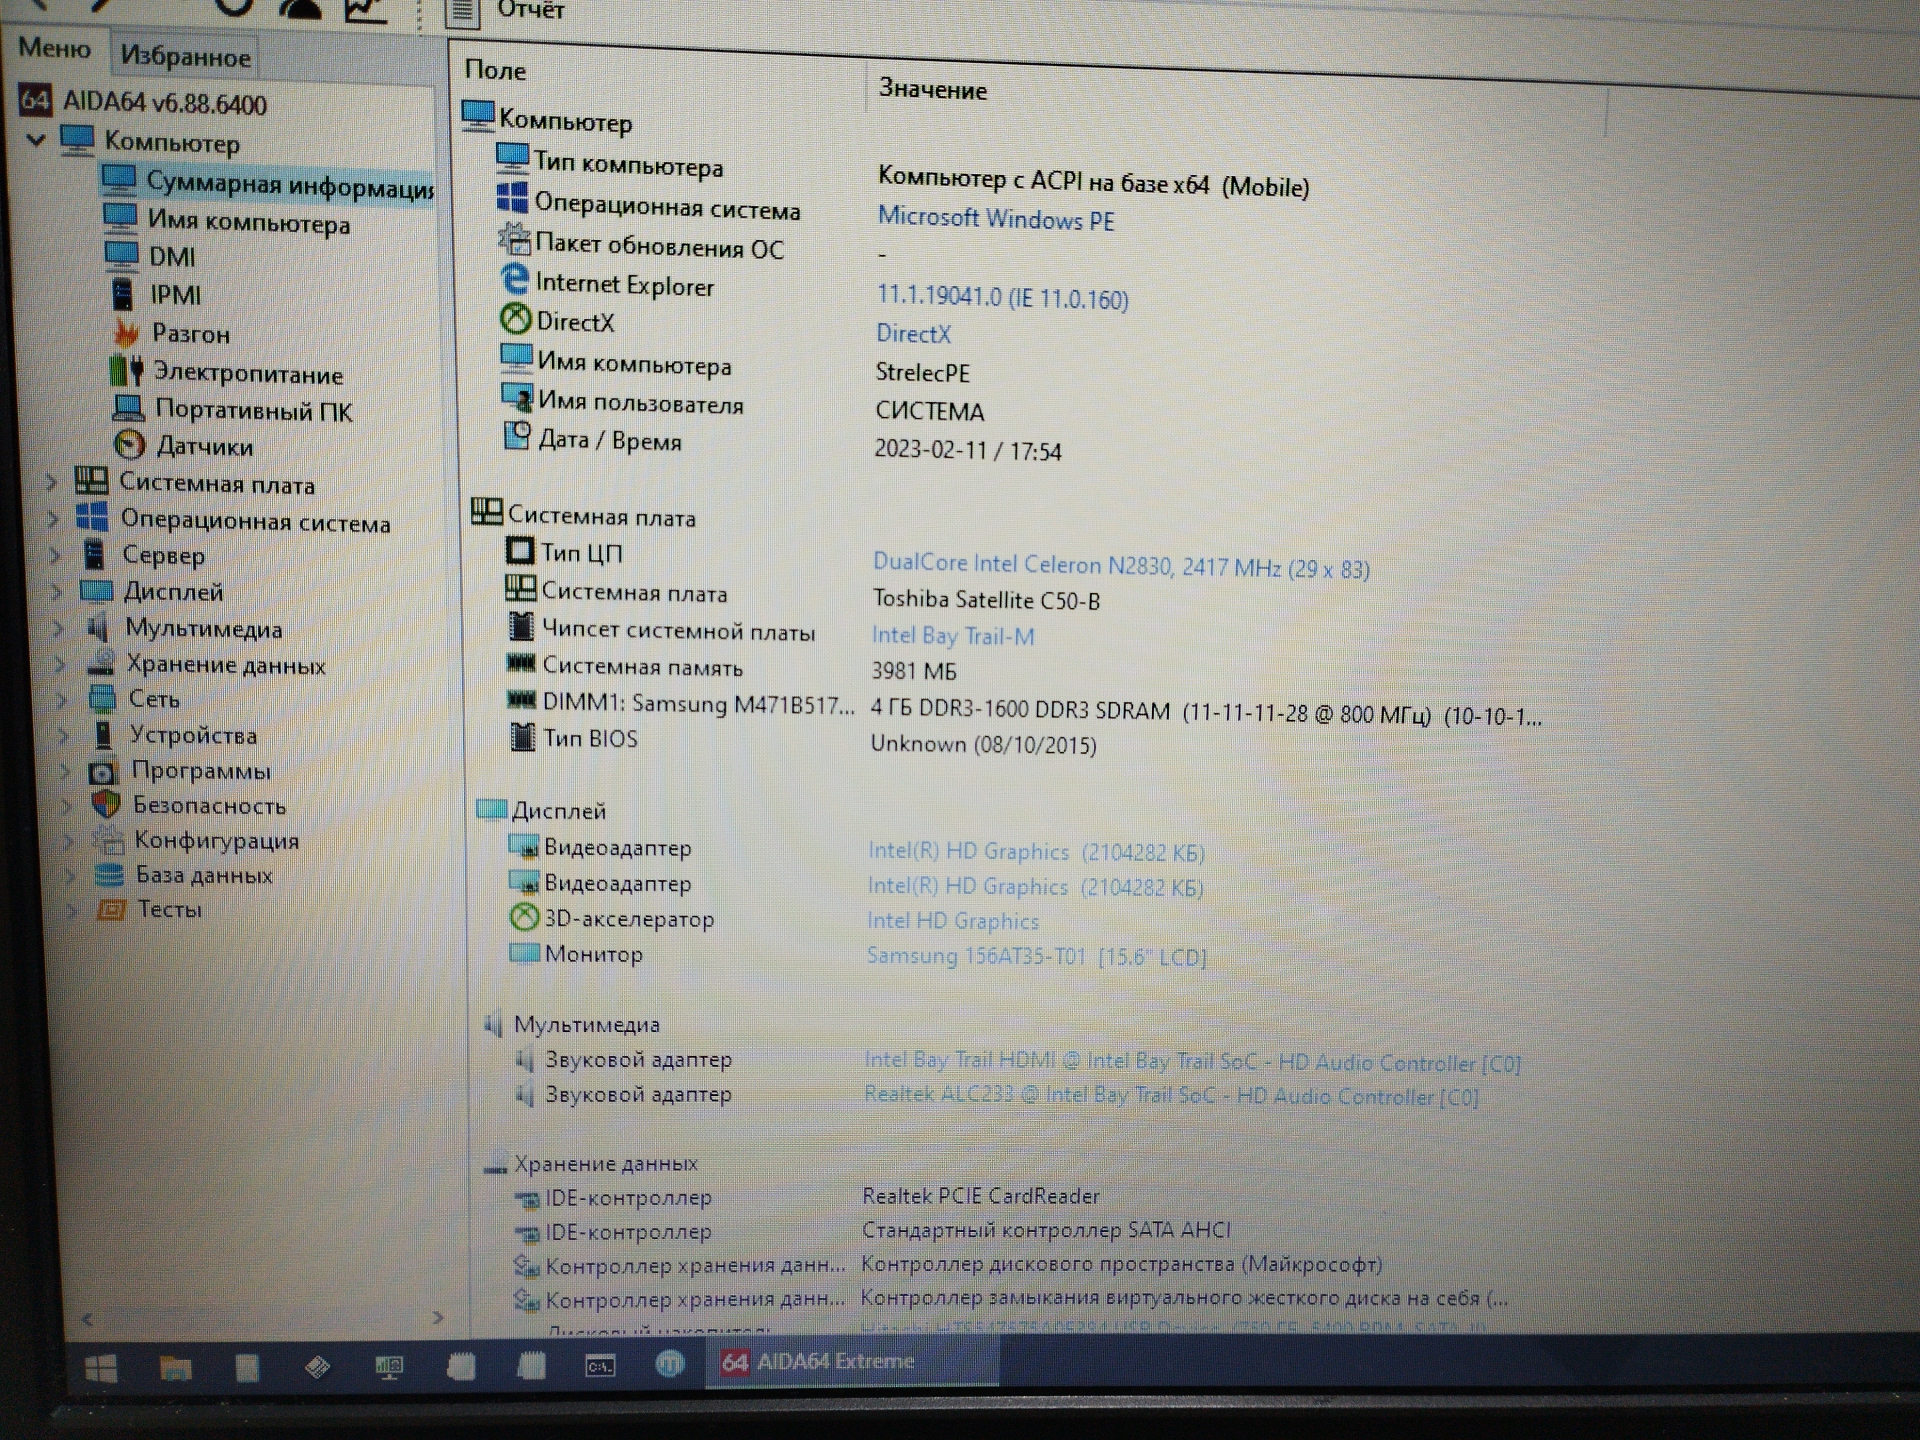Viewport: 1920px width, 1440px height.
Task: Open the Realtek ALC233 audio link
Action: tap(1171, 1095)
